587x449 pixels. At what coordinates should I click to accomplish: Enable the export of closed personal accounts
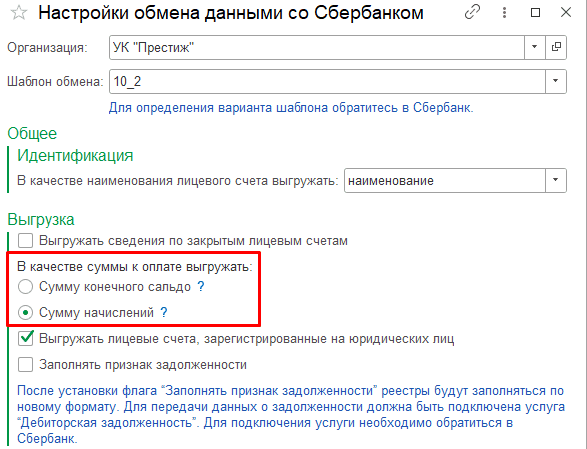(x=25, y=240)
